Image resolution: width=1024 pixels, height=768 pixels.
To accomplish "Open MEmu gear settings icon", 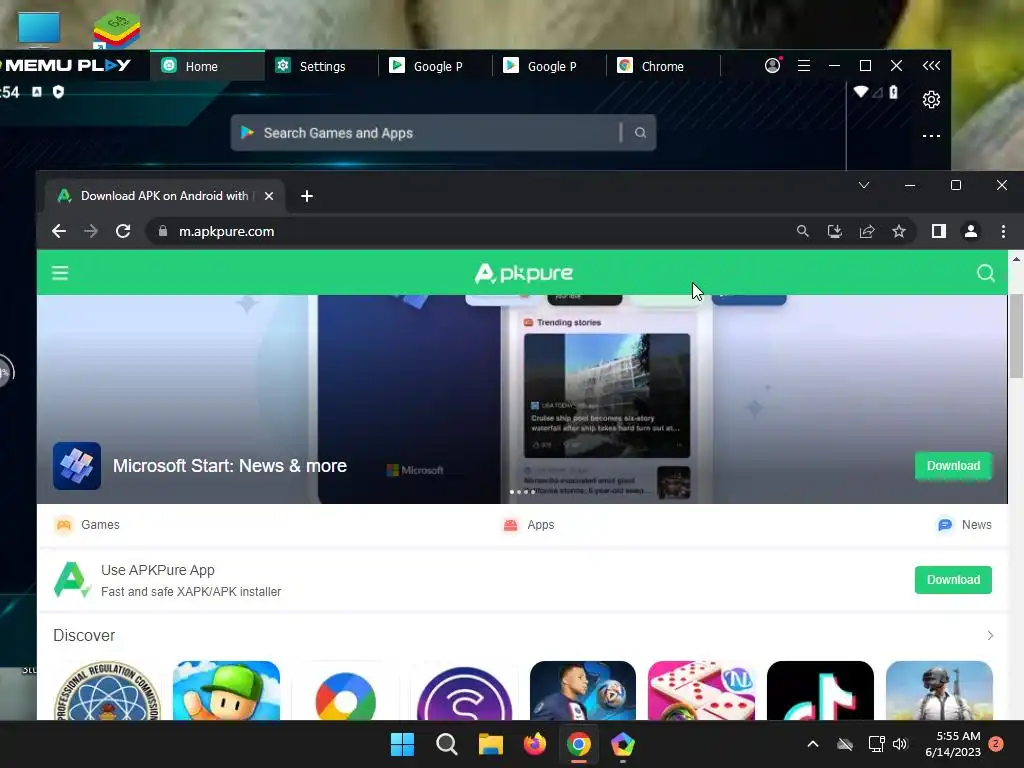I will pos(931,99).
